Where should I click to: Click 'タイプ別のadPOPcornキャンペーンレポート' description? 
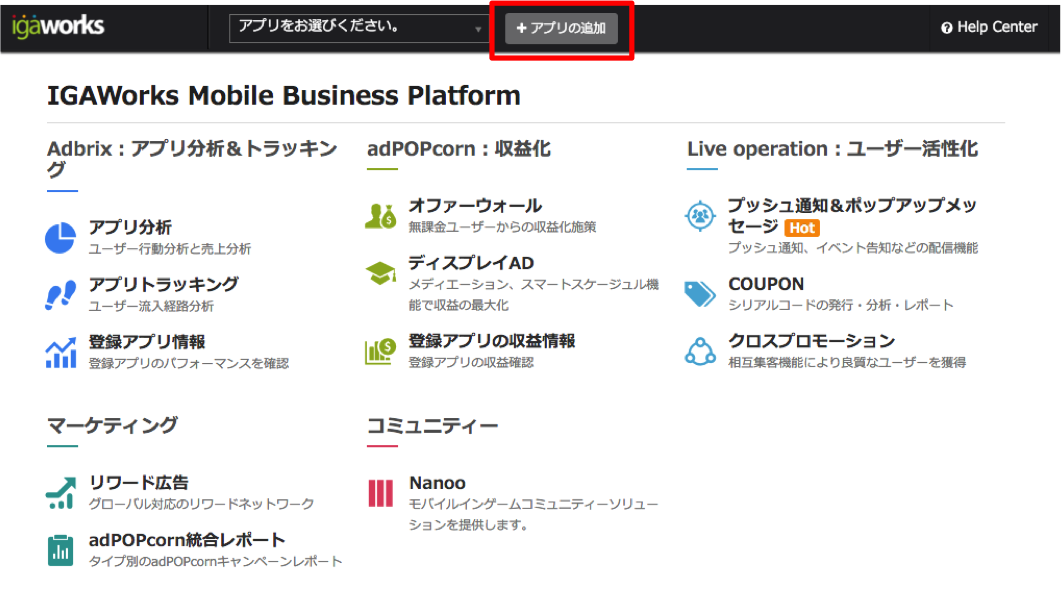(x=215, y=561)
